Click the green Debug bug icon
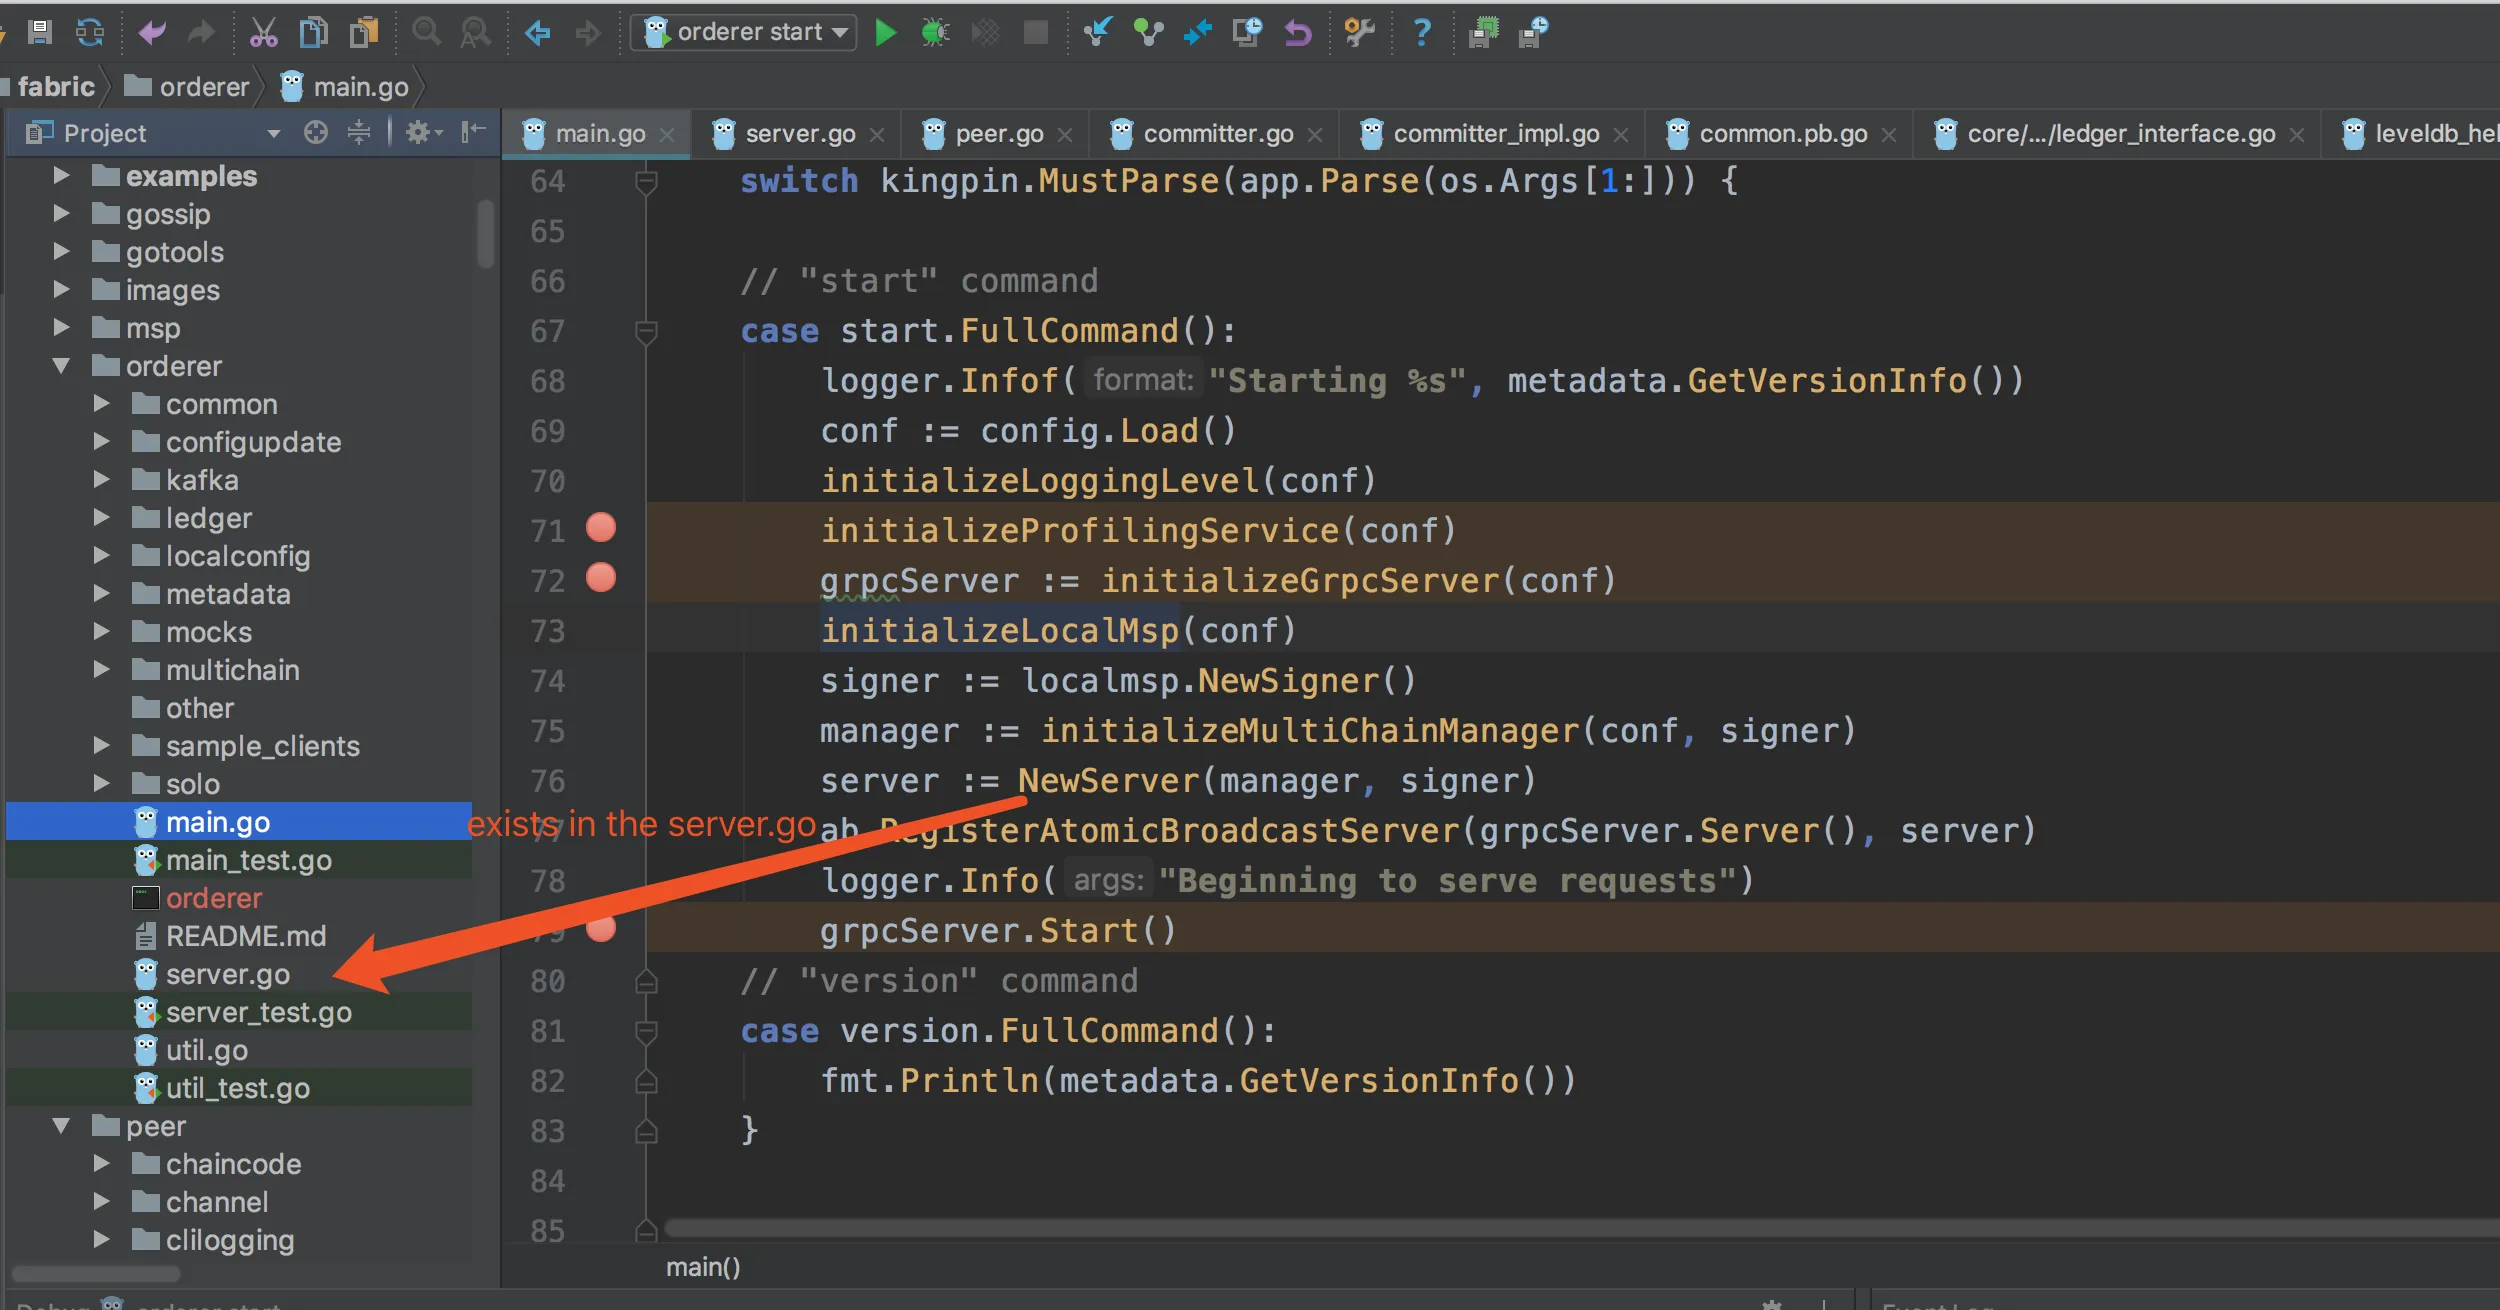 pyautogui.click(x=935, y=33)
